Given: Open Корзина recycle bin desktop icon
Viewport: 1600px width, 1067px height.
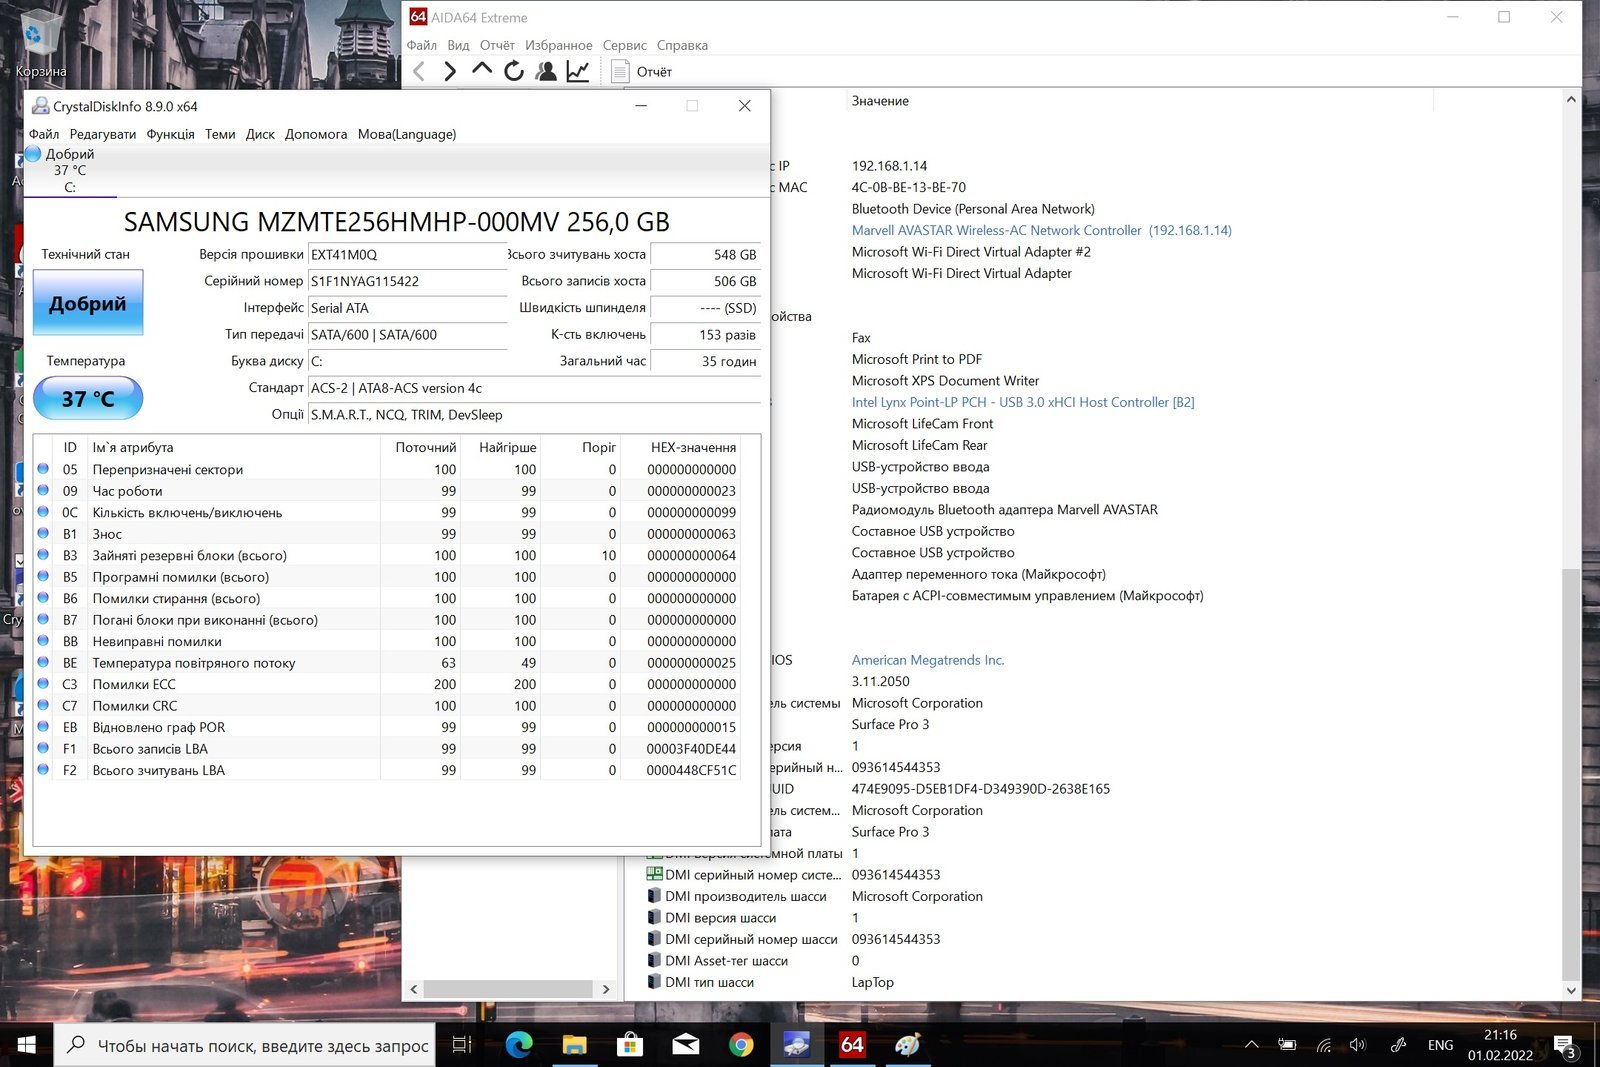Looking at the screenshot, I should pyautogui.click(x=40, y=44).
